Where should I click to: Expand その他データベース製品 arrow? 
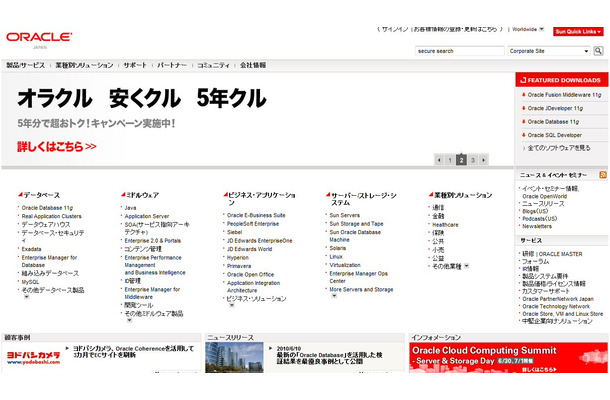click(x=26, y=297)
